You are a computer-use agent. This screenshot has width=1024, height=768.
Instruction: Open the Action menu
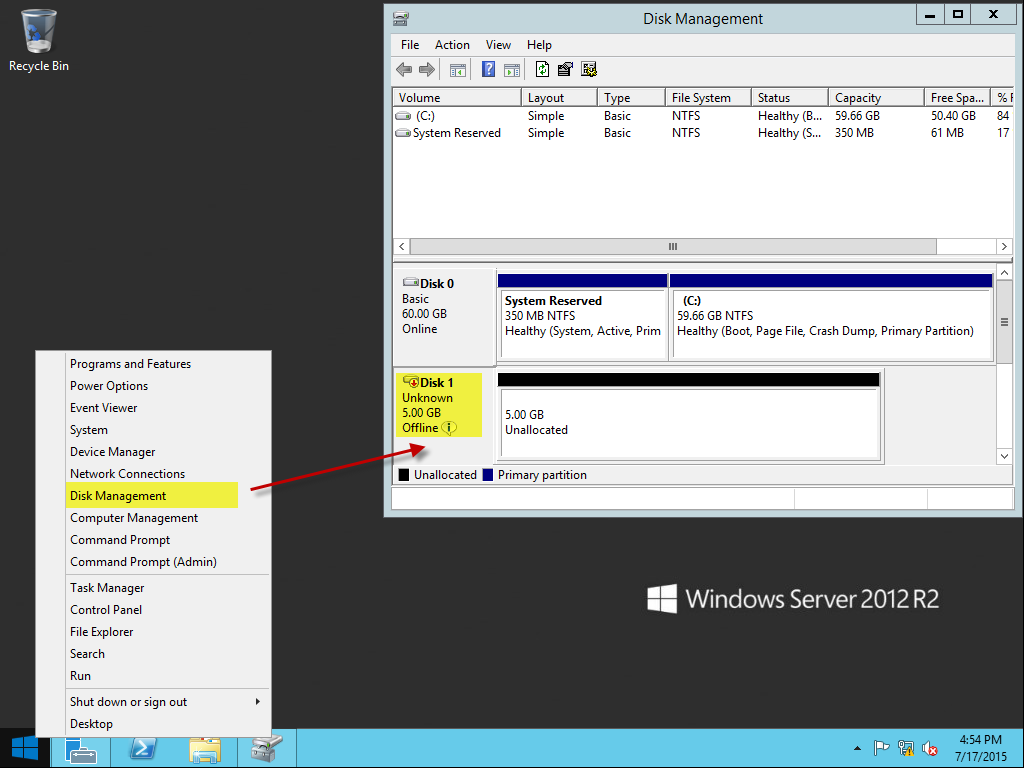point(452,44)
